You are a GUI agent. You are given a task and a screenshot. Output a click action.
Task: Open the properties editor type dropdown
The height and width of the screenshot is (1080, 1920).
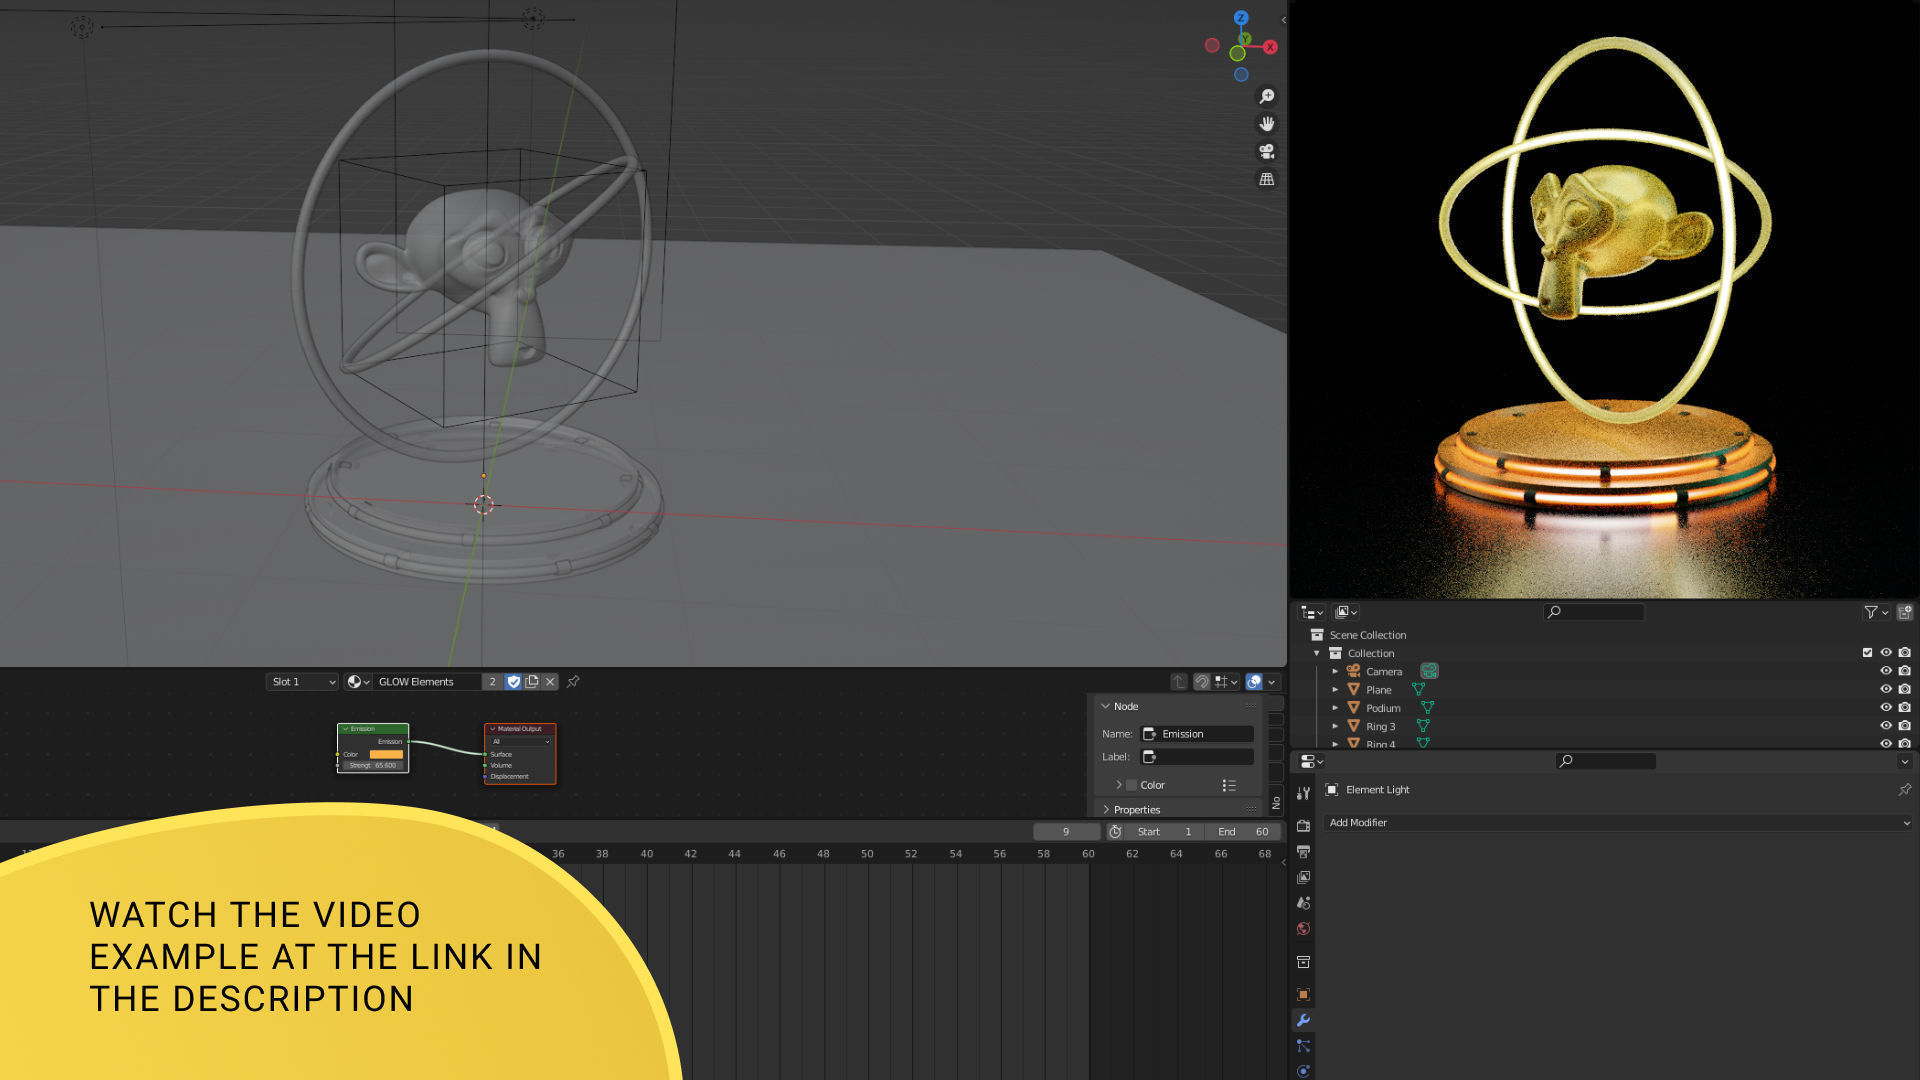(1312, 762)
